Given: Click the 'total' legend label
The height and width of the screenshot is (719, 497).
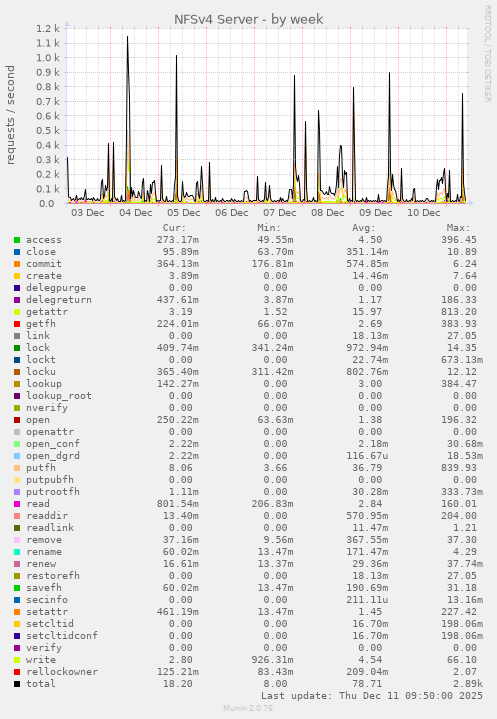Looking at the screenshot, I should (x=41, y=684).
